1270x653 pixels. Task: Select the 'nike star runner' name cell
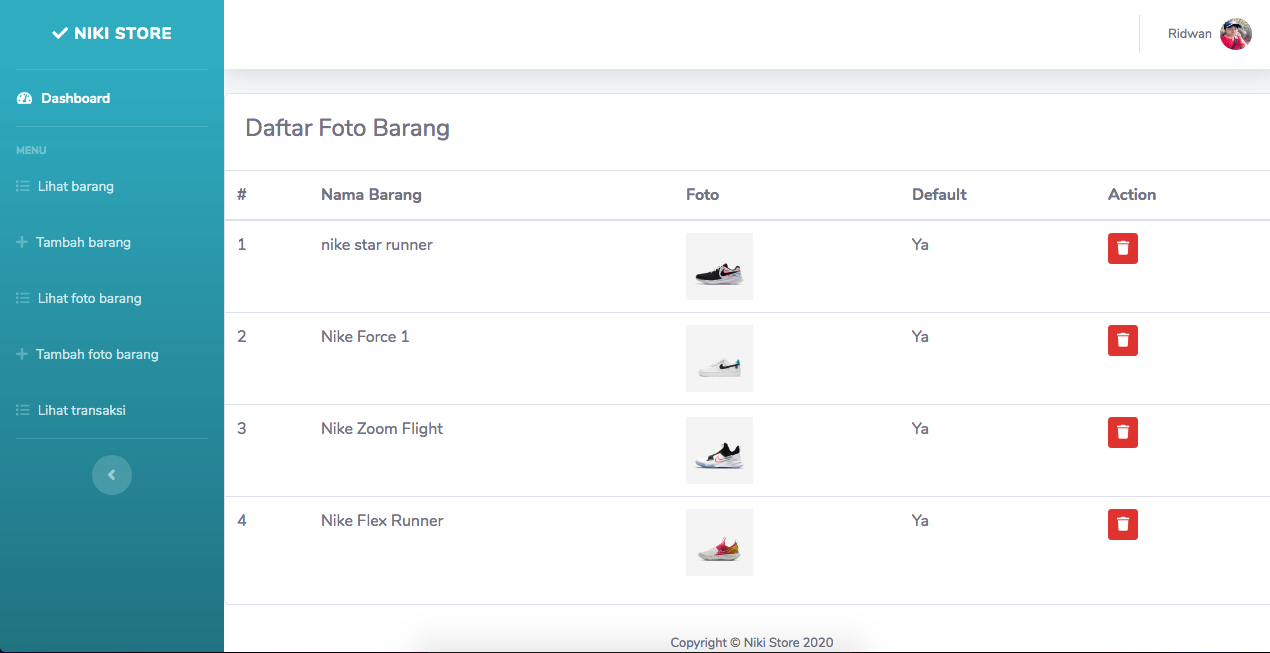(x=377, y=244)
